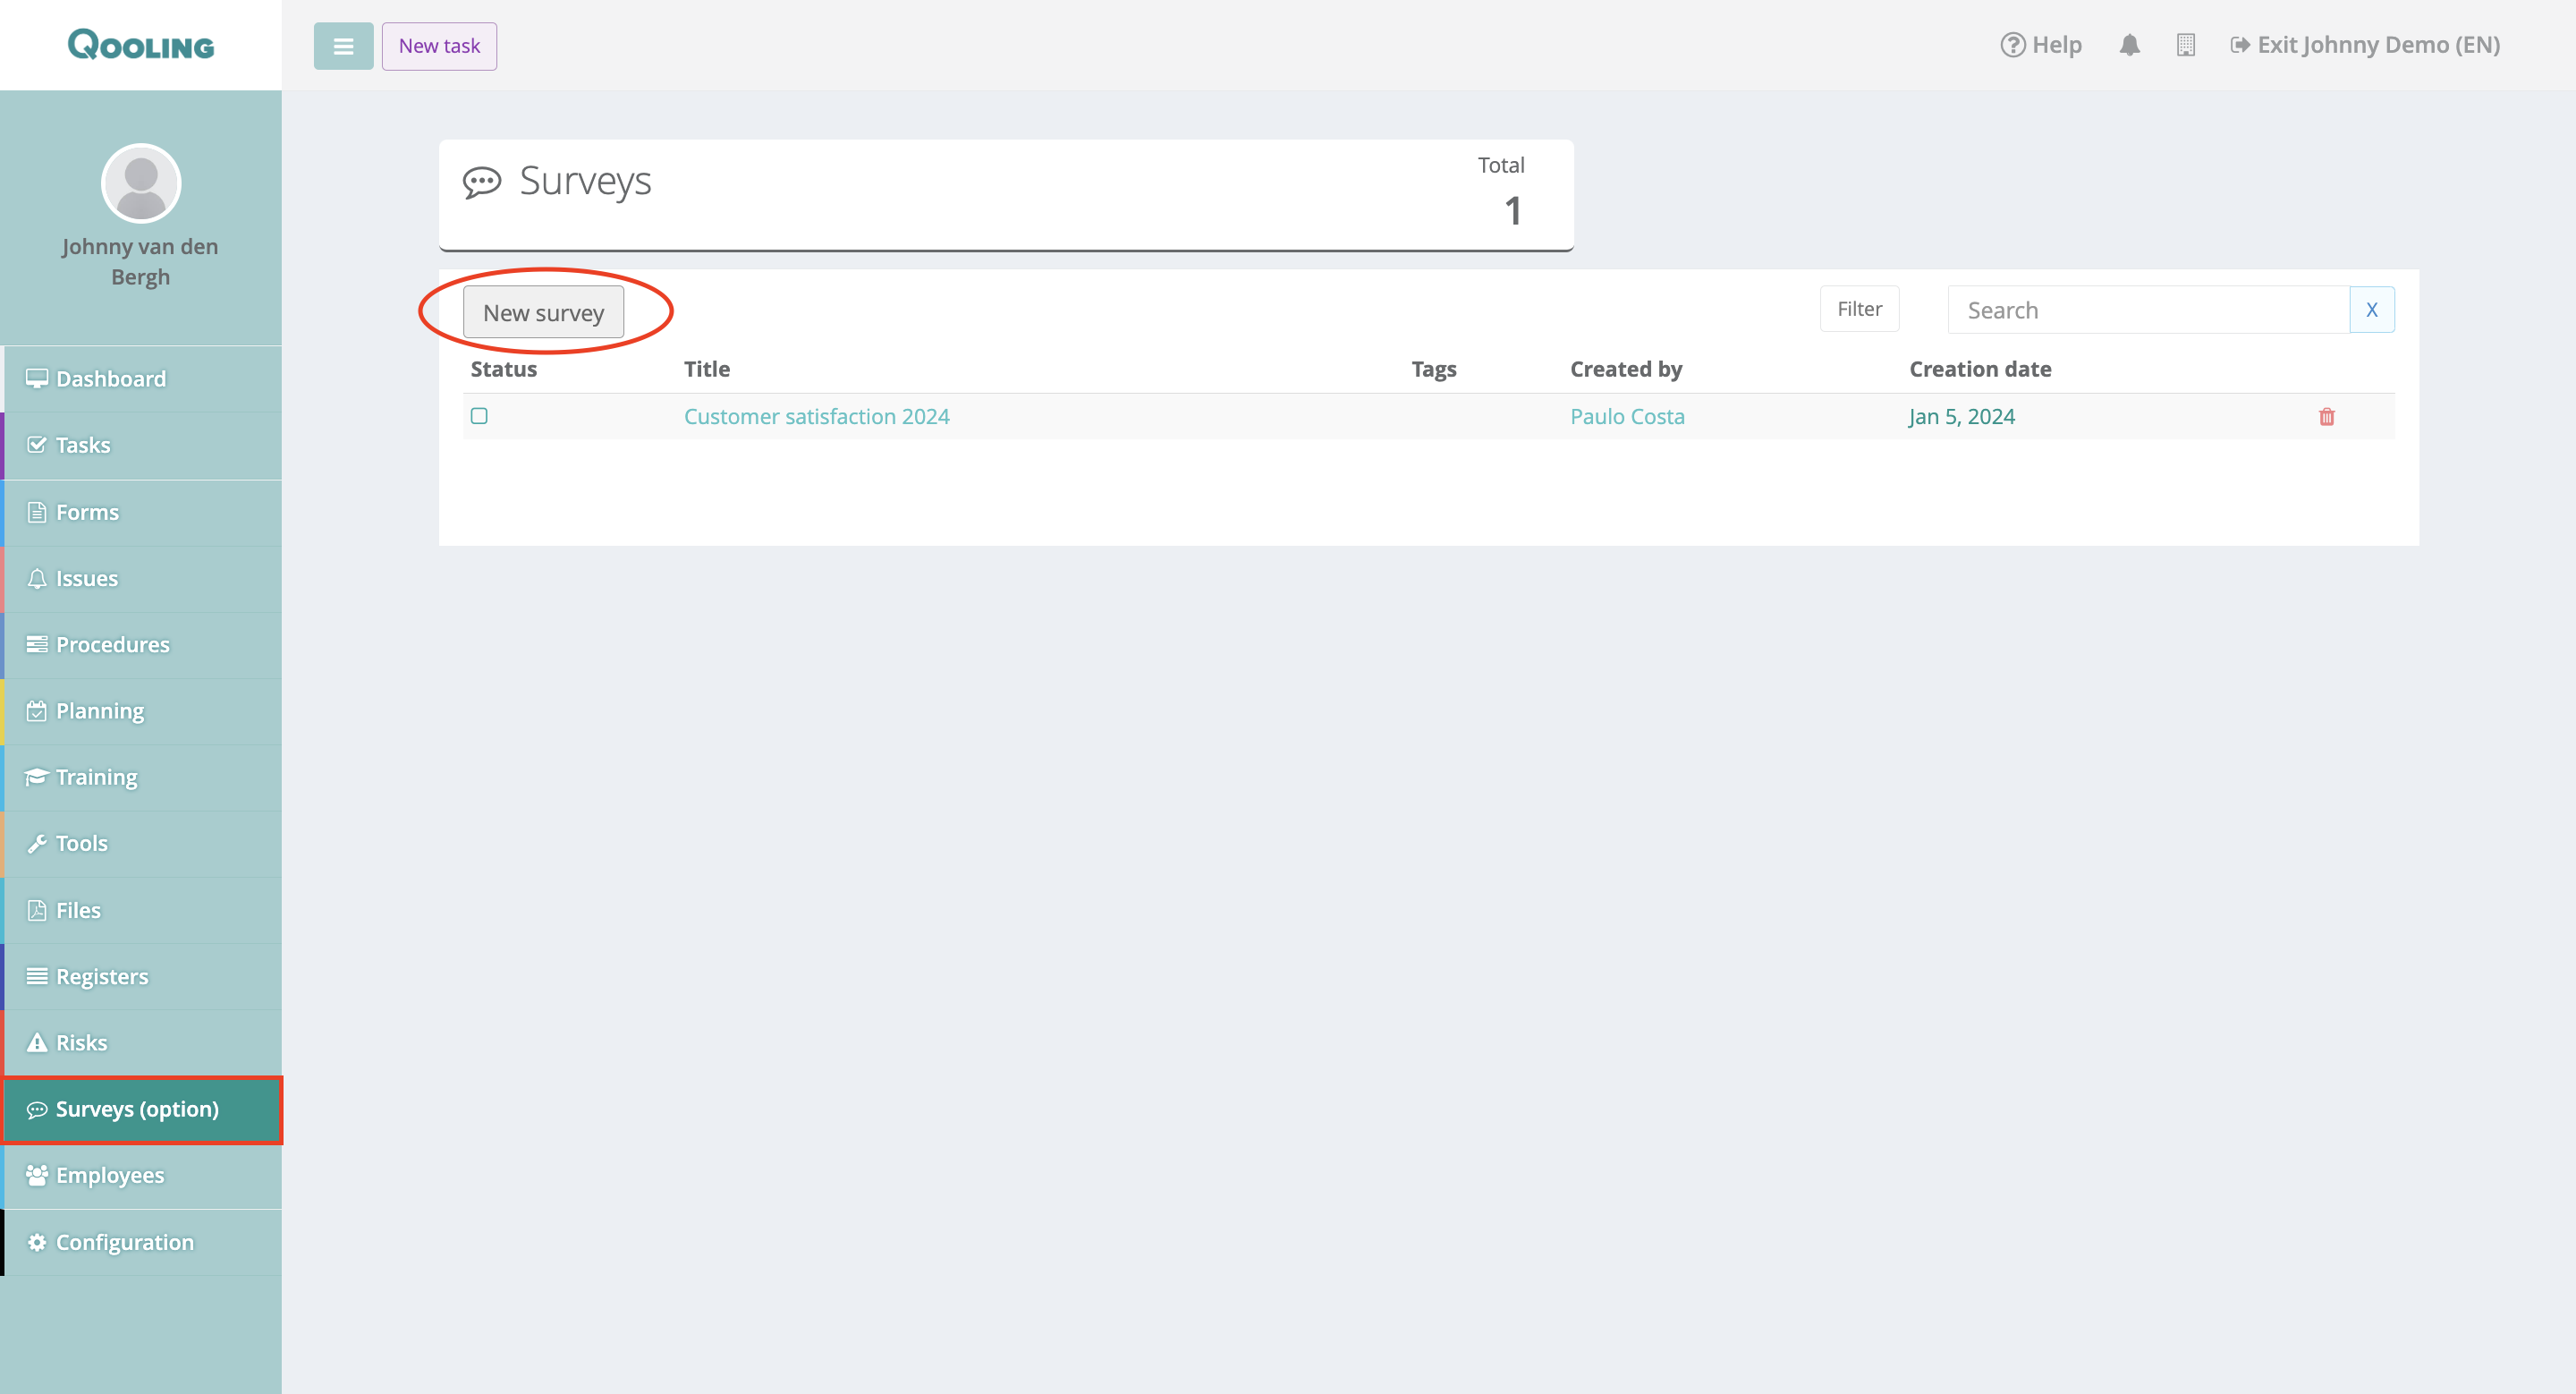Open the Filter options
The height and width of the screenshot is (1394, 2576).
click(x=1858, y=309)
